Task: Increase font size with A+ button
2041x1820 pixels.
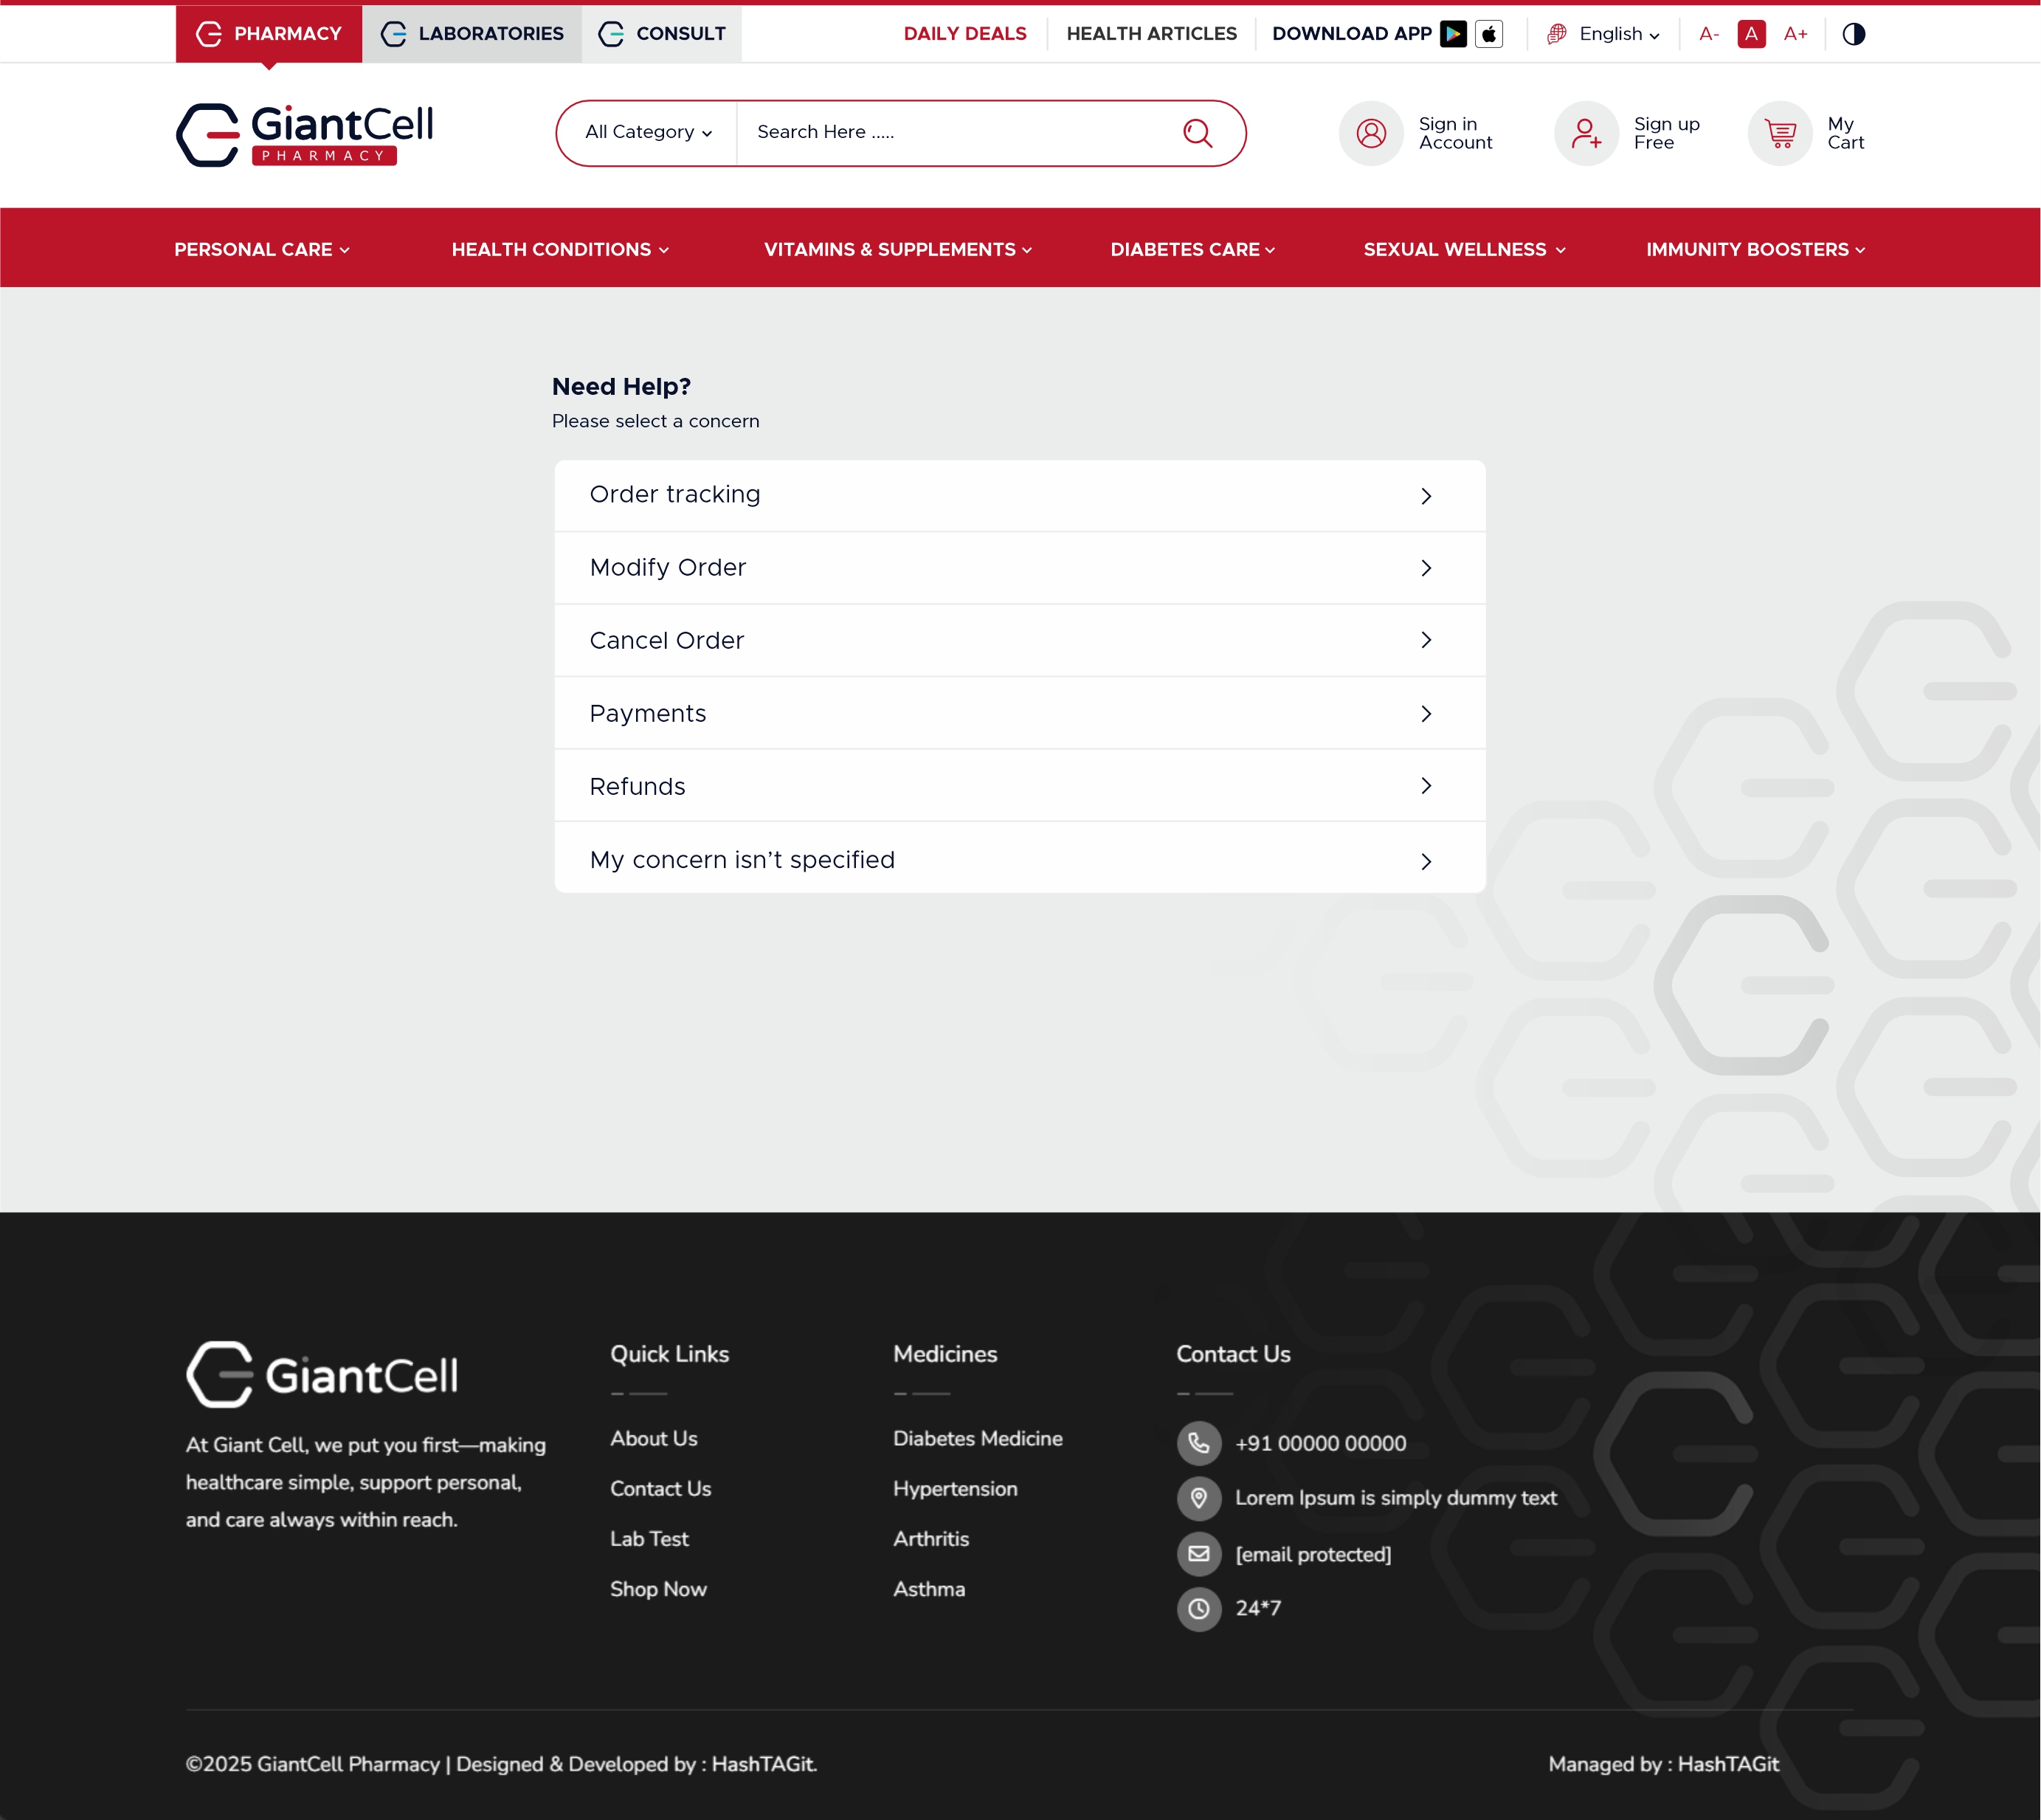Action: 1795,34
